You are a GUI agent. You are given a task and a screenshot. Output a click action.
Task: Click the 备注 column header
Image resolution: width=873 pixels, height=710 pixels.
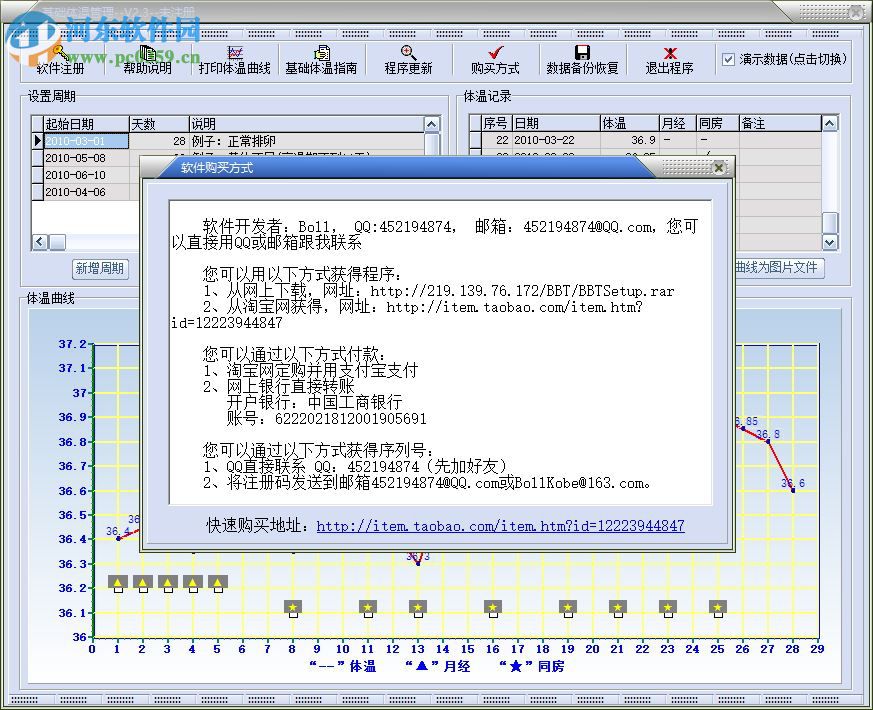tap(780, 123)
